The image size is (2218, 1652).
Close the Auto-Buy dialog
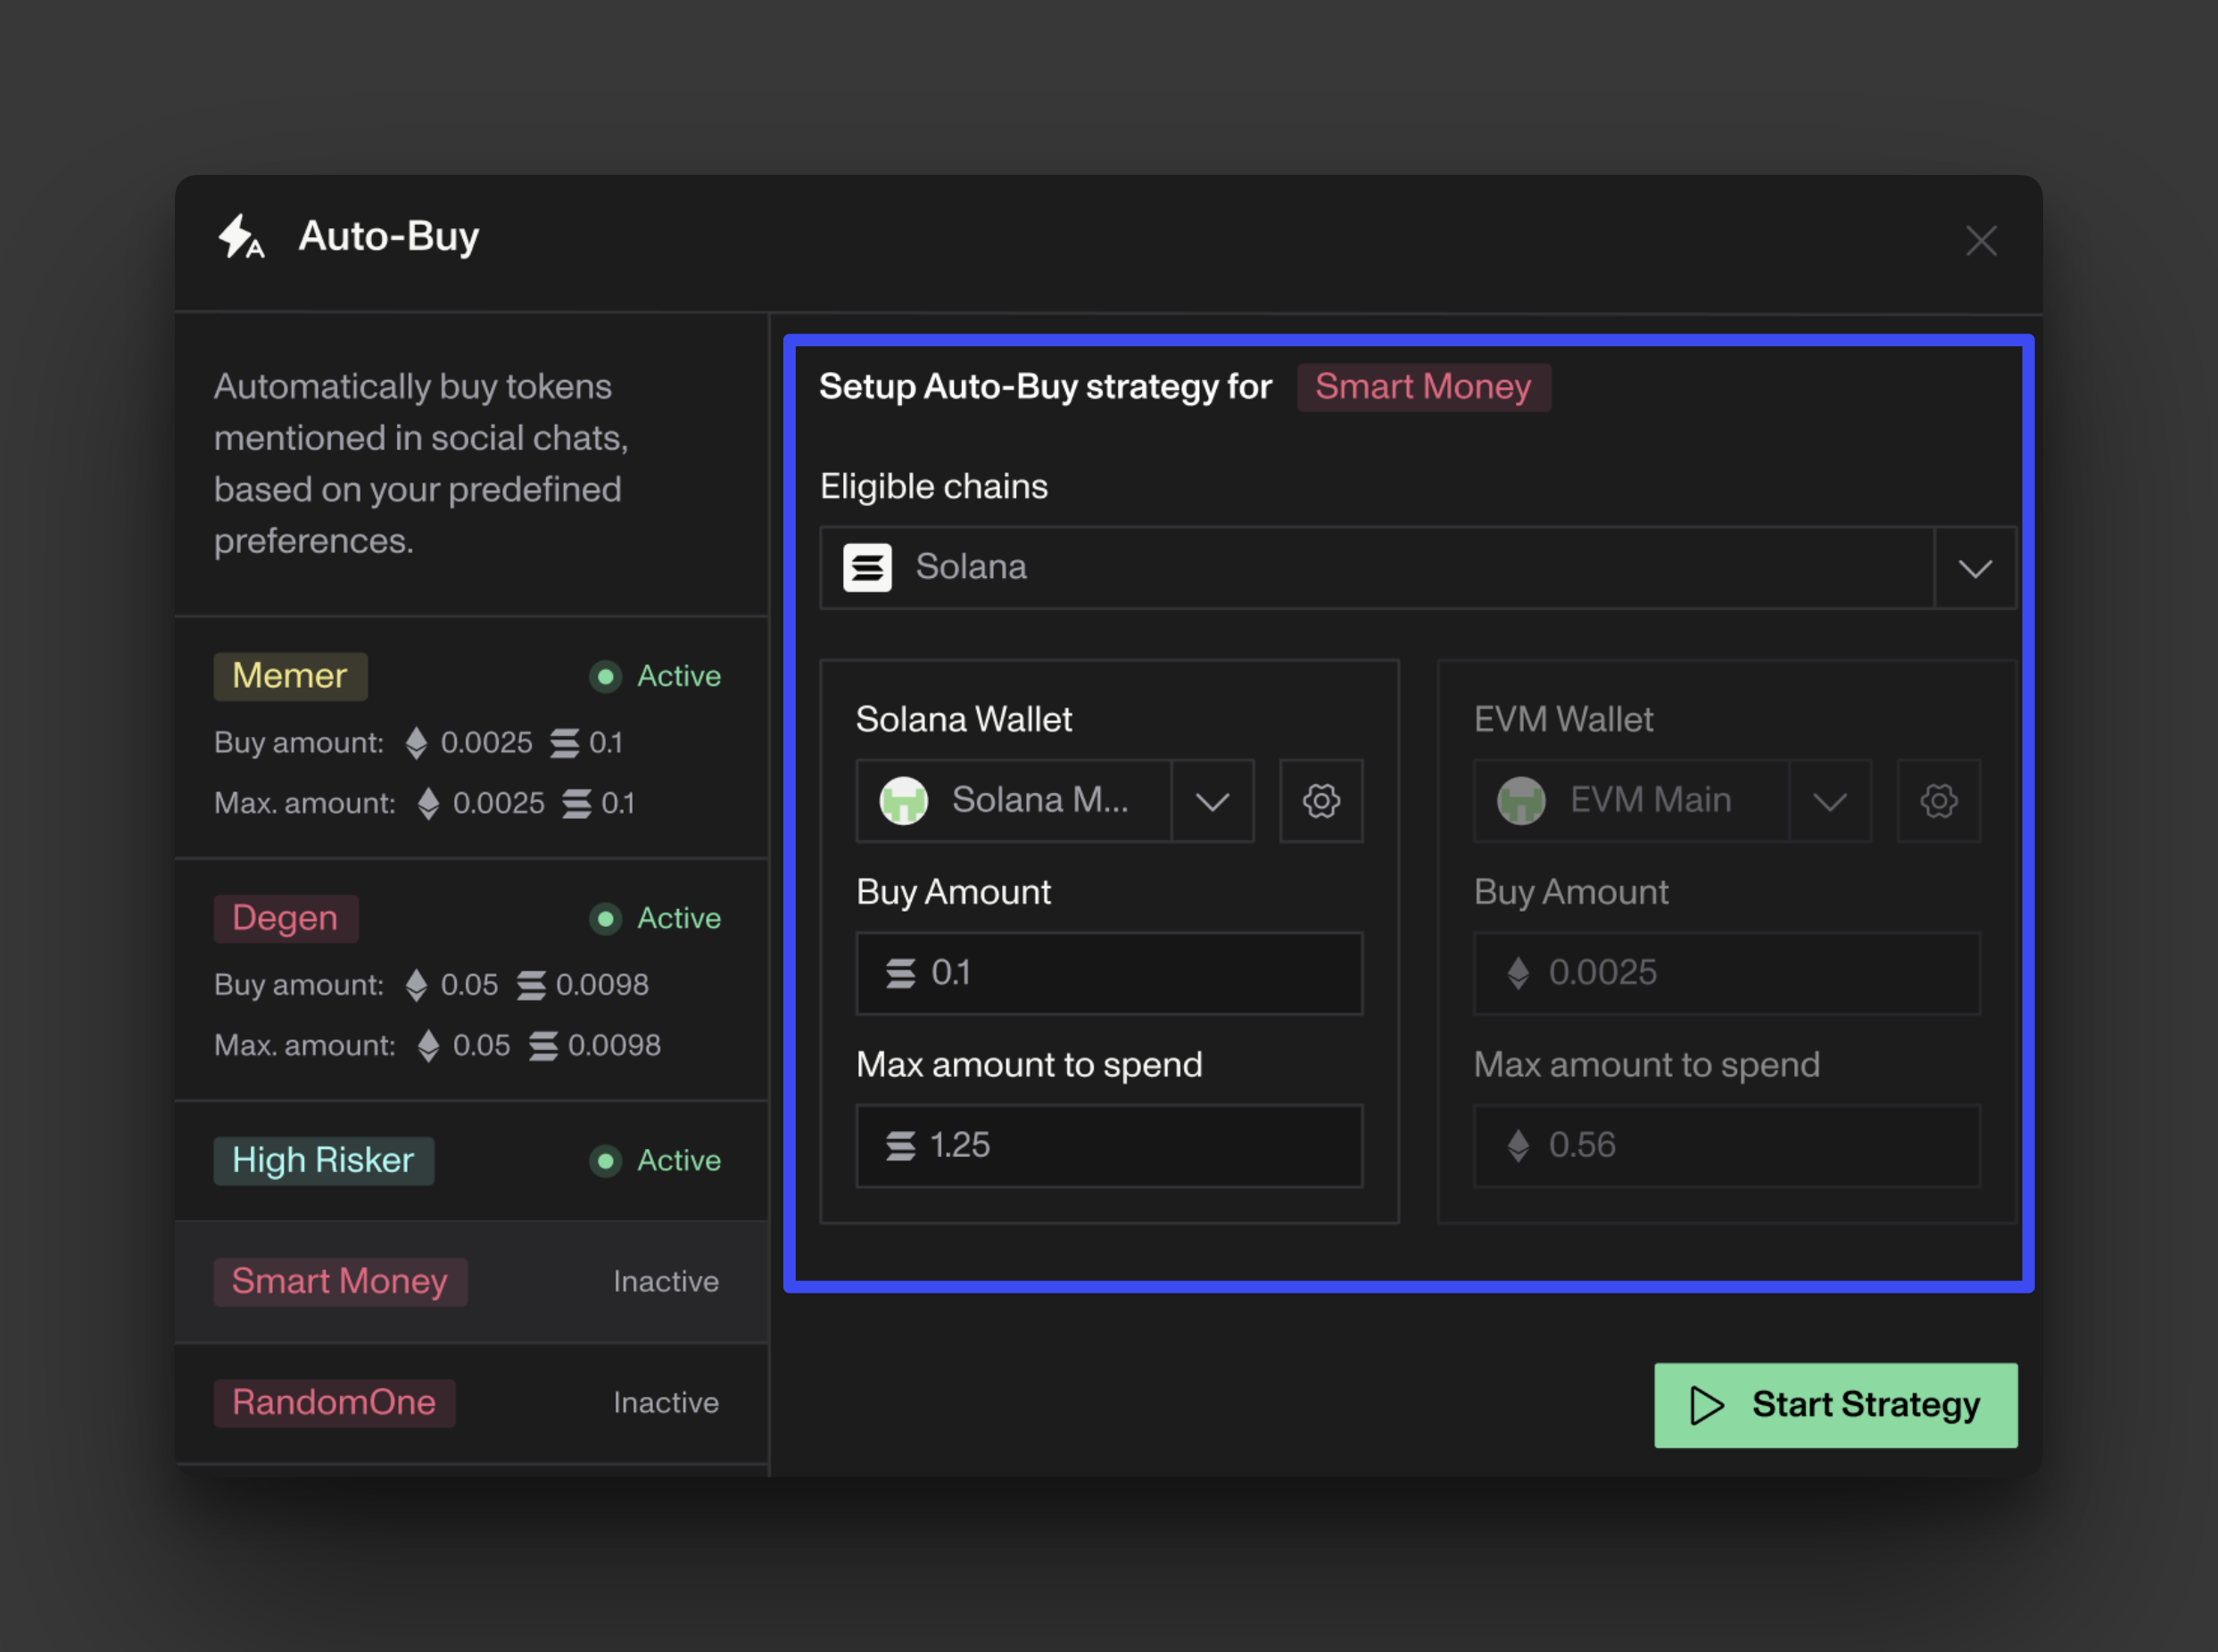coord(1980,241)
